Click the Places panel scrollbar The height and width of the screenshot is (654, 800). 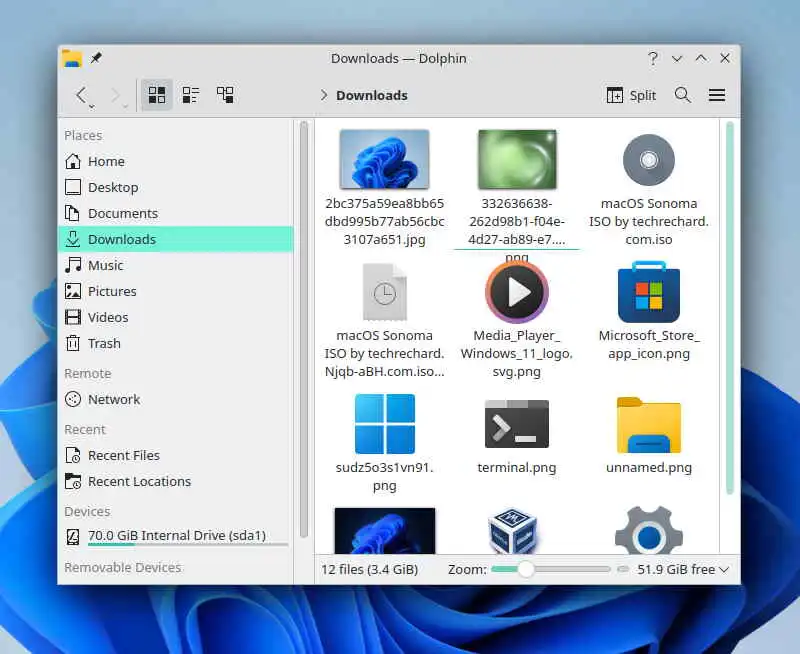pos(304,329)
